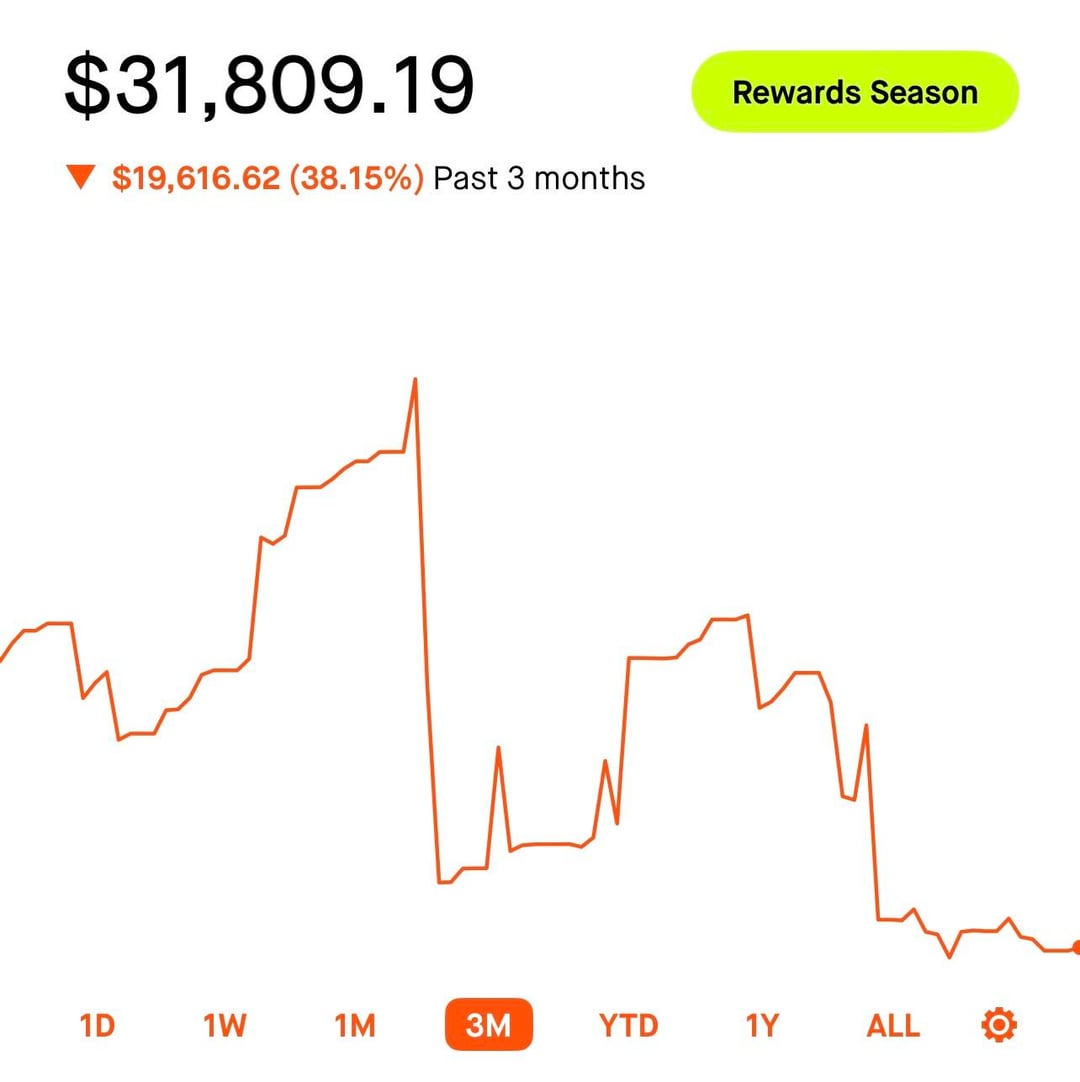Show the 1M chart view
Image resolution: width=1080 pixels, height=1082 pixels.
(x=354, y=1025)
